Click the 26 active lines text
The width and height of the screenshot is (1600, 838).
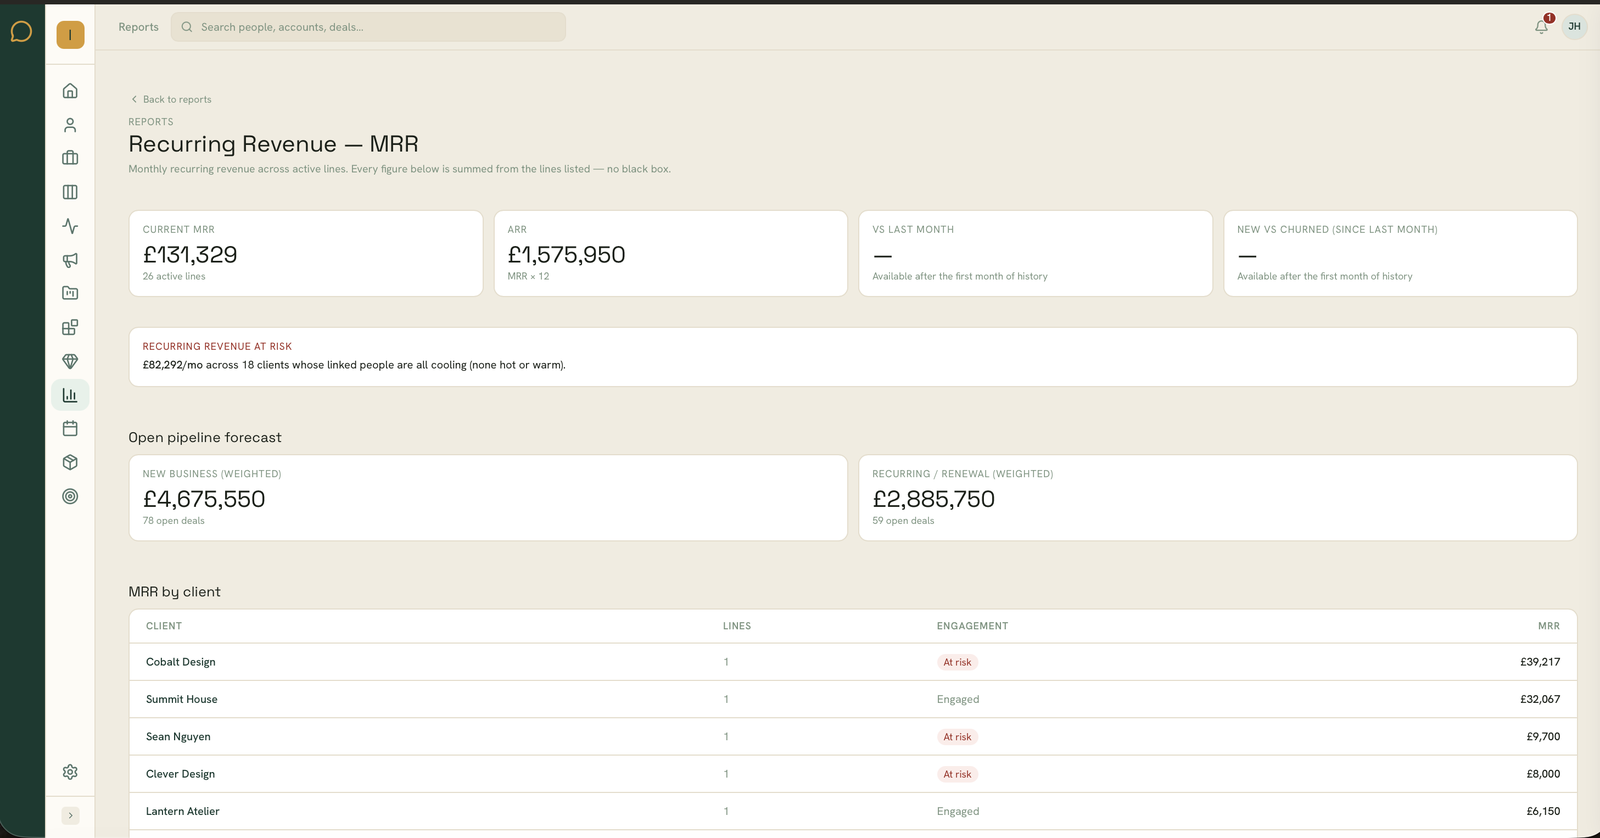174,276
